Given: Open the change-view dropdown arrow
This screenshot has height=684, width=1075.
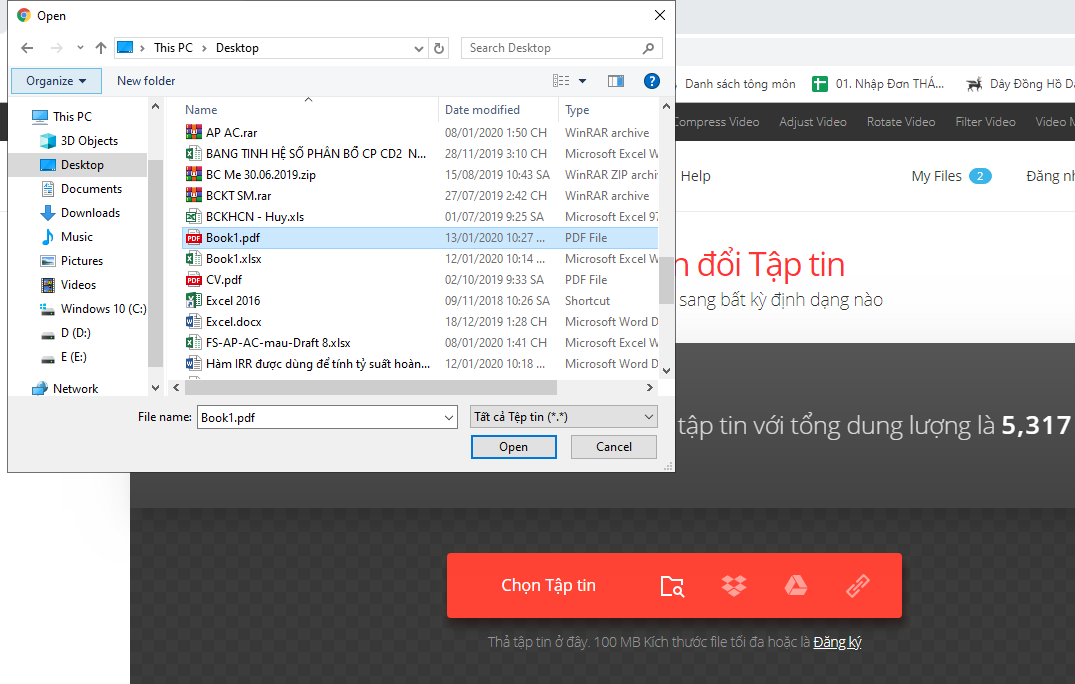Looking at the screenshot, I should coord(584,81).
